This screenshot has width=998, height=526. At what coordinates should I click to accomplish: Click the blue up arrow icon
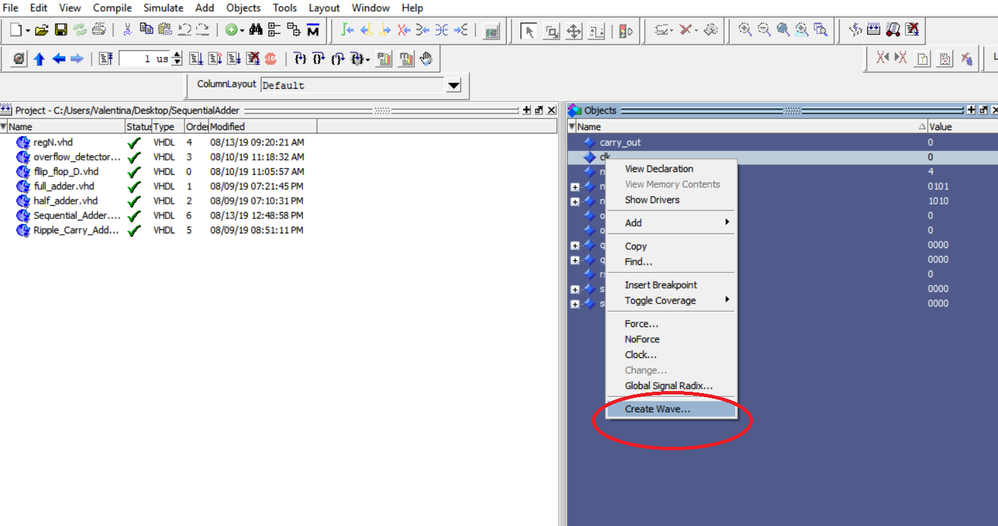click(39, 59)
